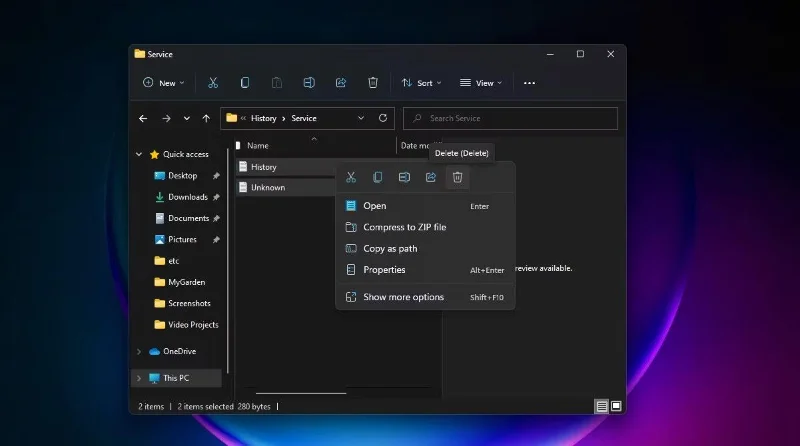Image resolution: width=800 pixels, height=446 pixels.
Task: Click Share icon in the context menu
Action: click(431, 177)
